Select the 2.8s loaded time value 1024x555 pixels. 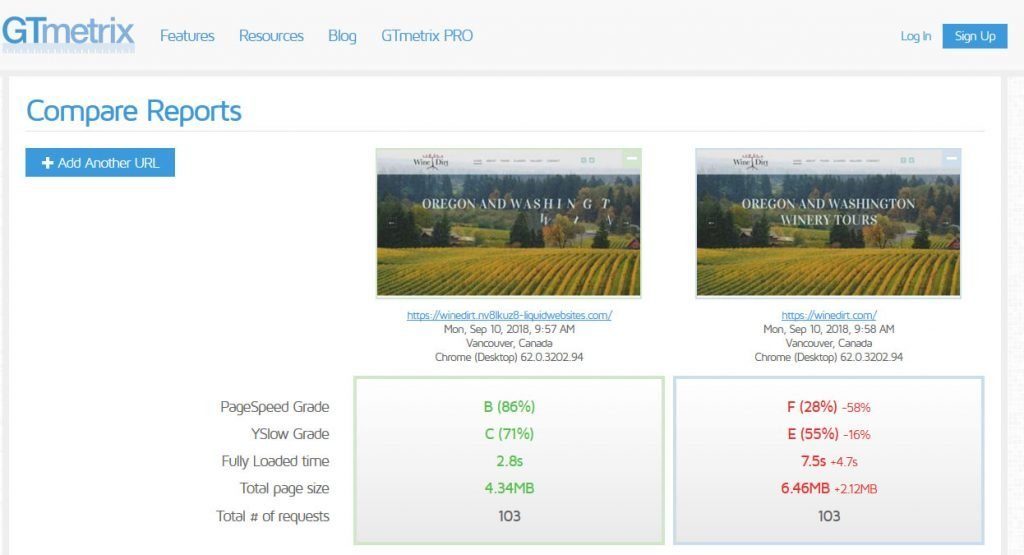coord(509,461)
